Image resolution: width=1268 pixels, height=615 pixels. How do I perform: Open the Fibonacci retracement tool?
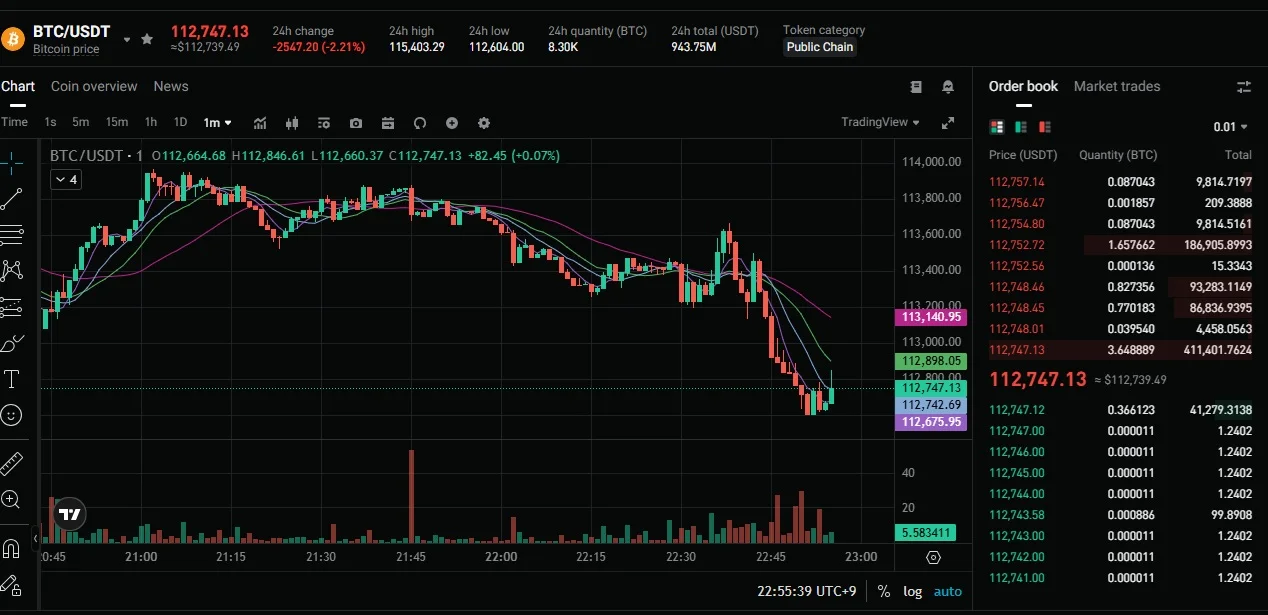pos(12,235)
